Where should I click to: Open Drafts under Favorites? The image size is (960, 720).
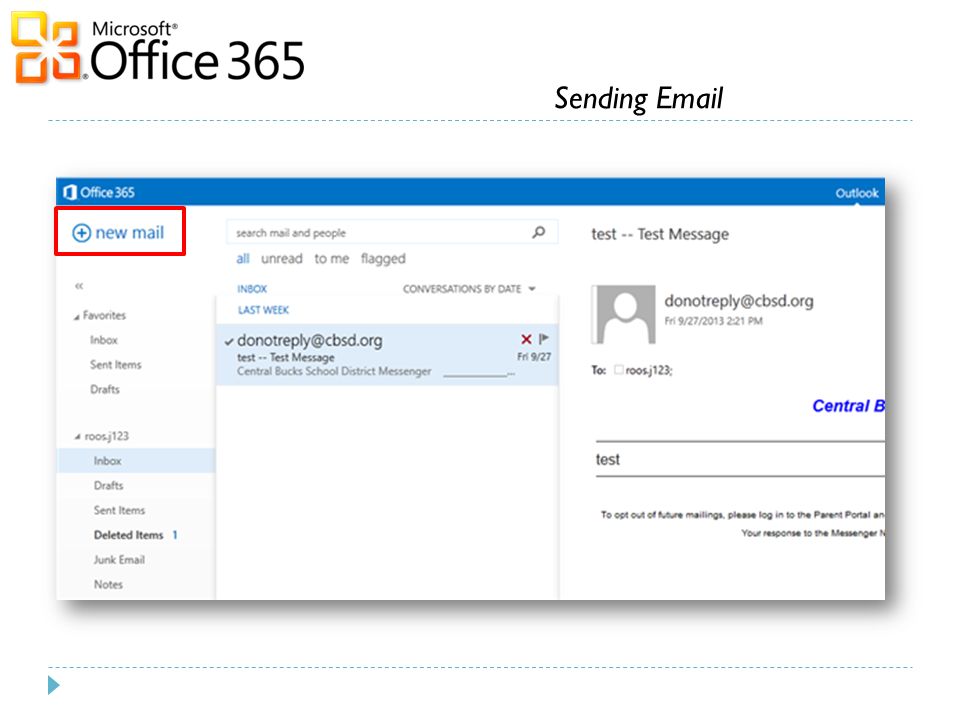point(105,389)
